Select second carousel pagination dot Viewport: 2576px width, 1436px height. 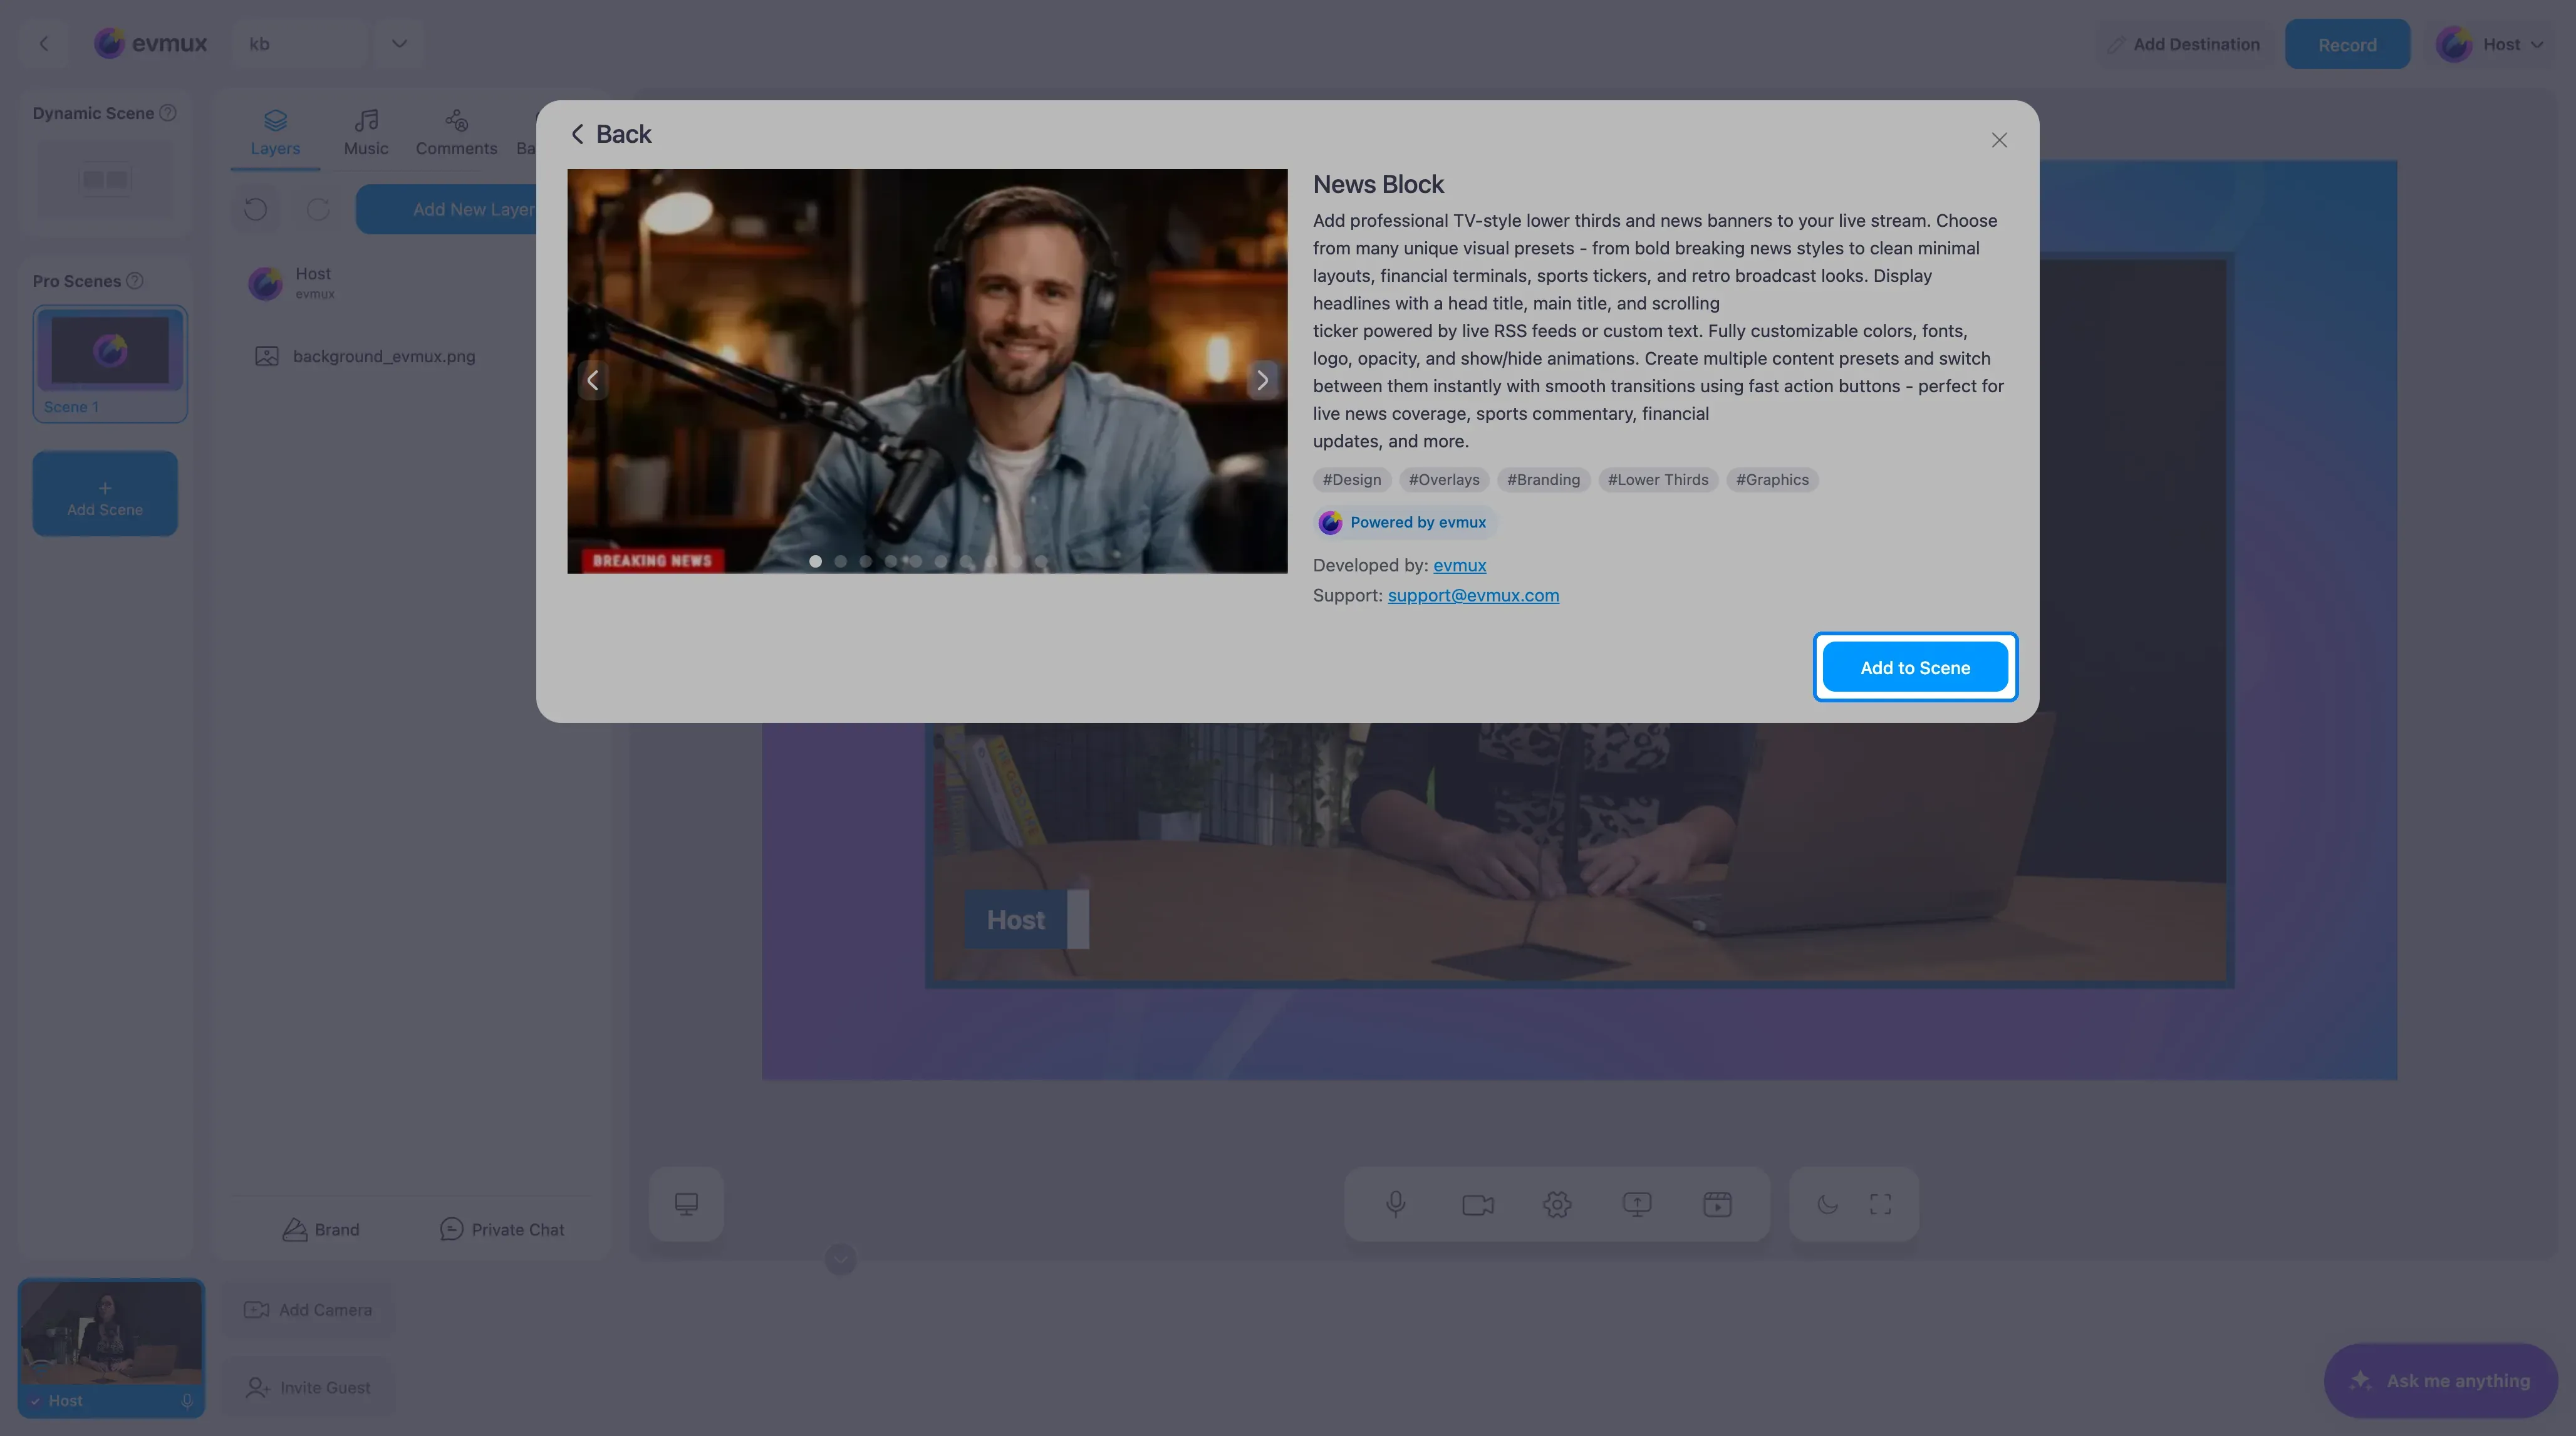(x=840, y=561)
